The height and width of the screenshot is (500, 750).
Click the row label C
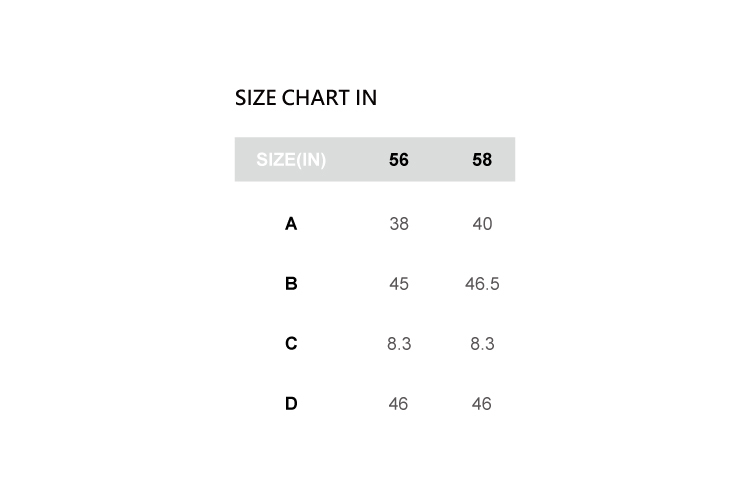pyautogui.click(x=291, y=344)
